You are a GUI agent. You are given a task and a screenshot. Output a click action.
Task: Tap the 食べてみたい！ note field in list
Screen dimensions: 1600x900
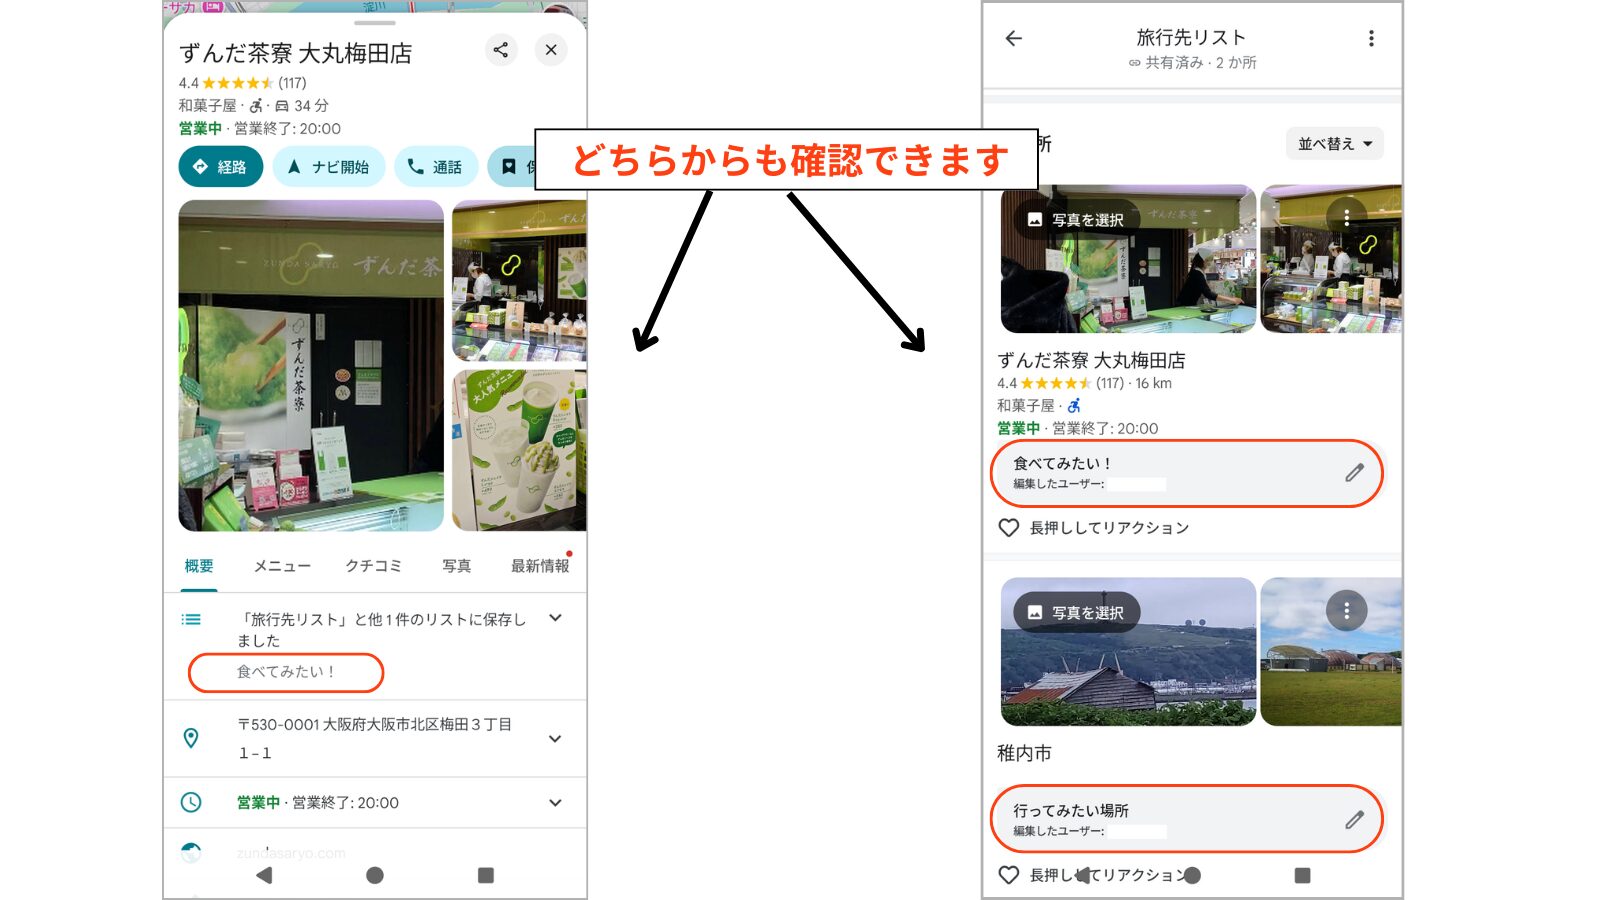point(1187,473)
